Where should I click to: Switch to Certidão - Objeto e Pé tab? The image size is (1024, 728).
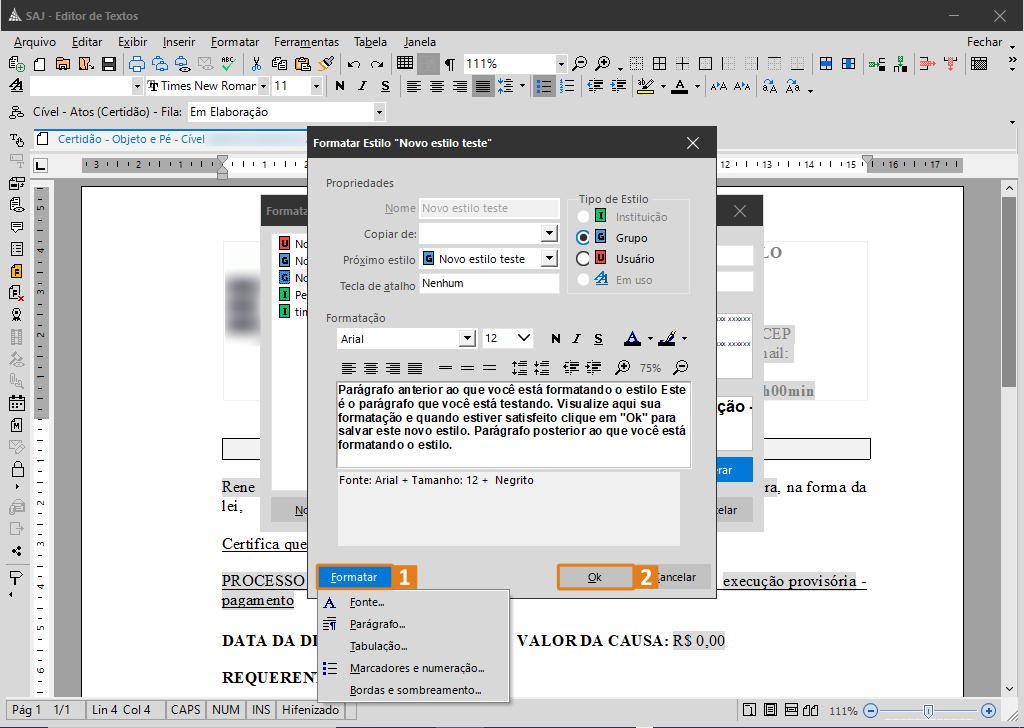[131, 139]
